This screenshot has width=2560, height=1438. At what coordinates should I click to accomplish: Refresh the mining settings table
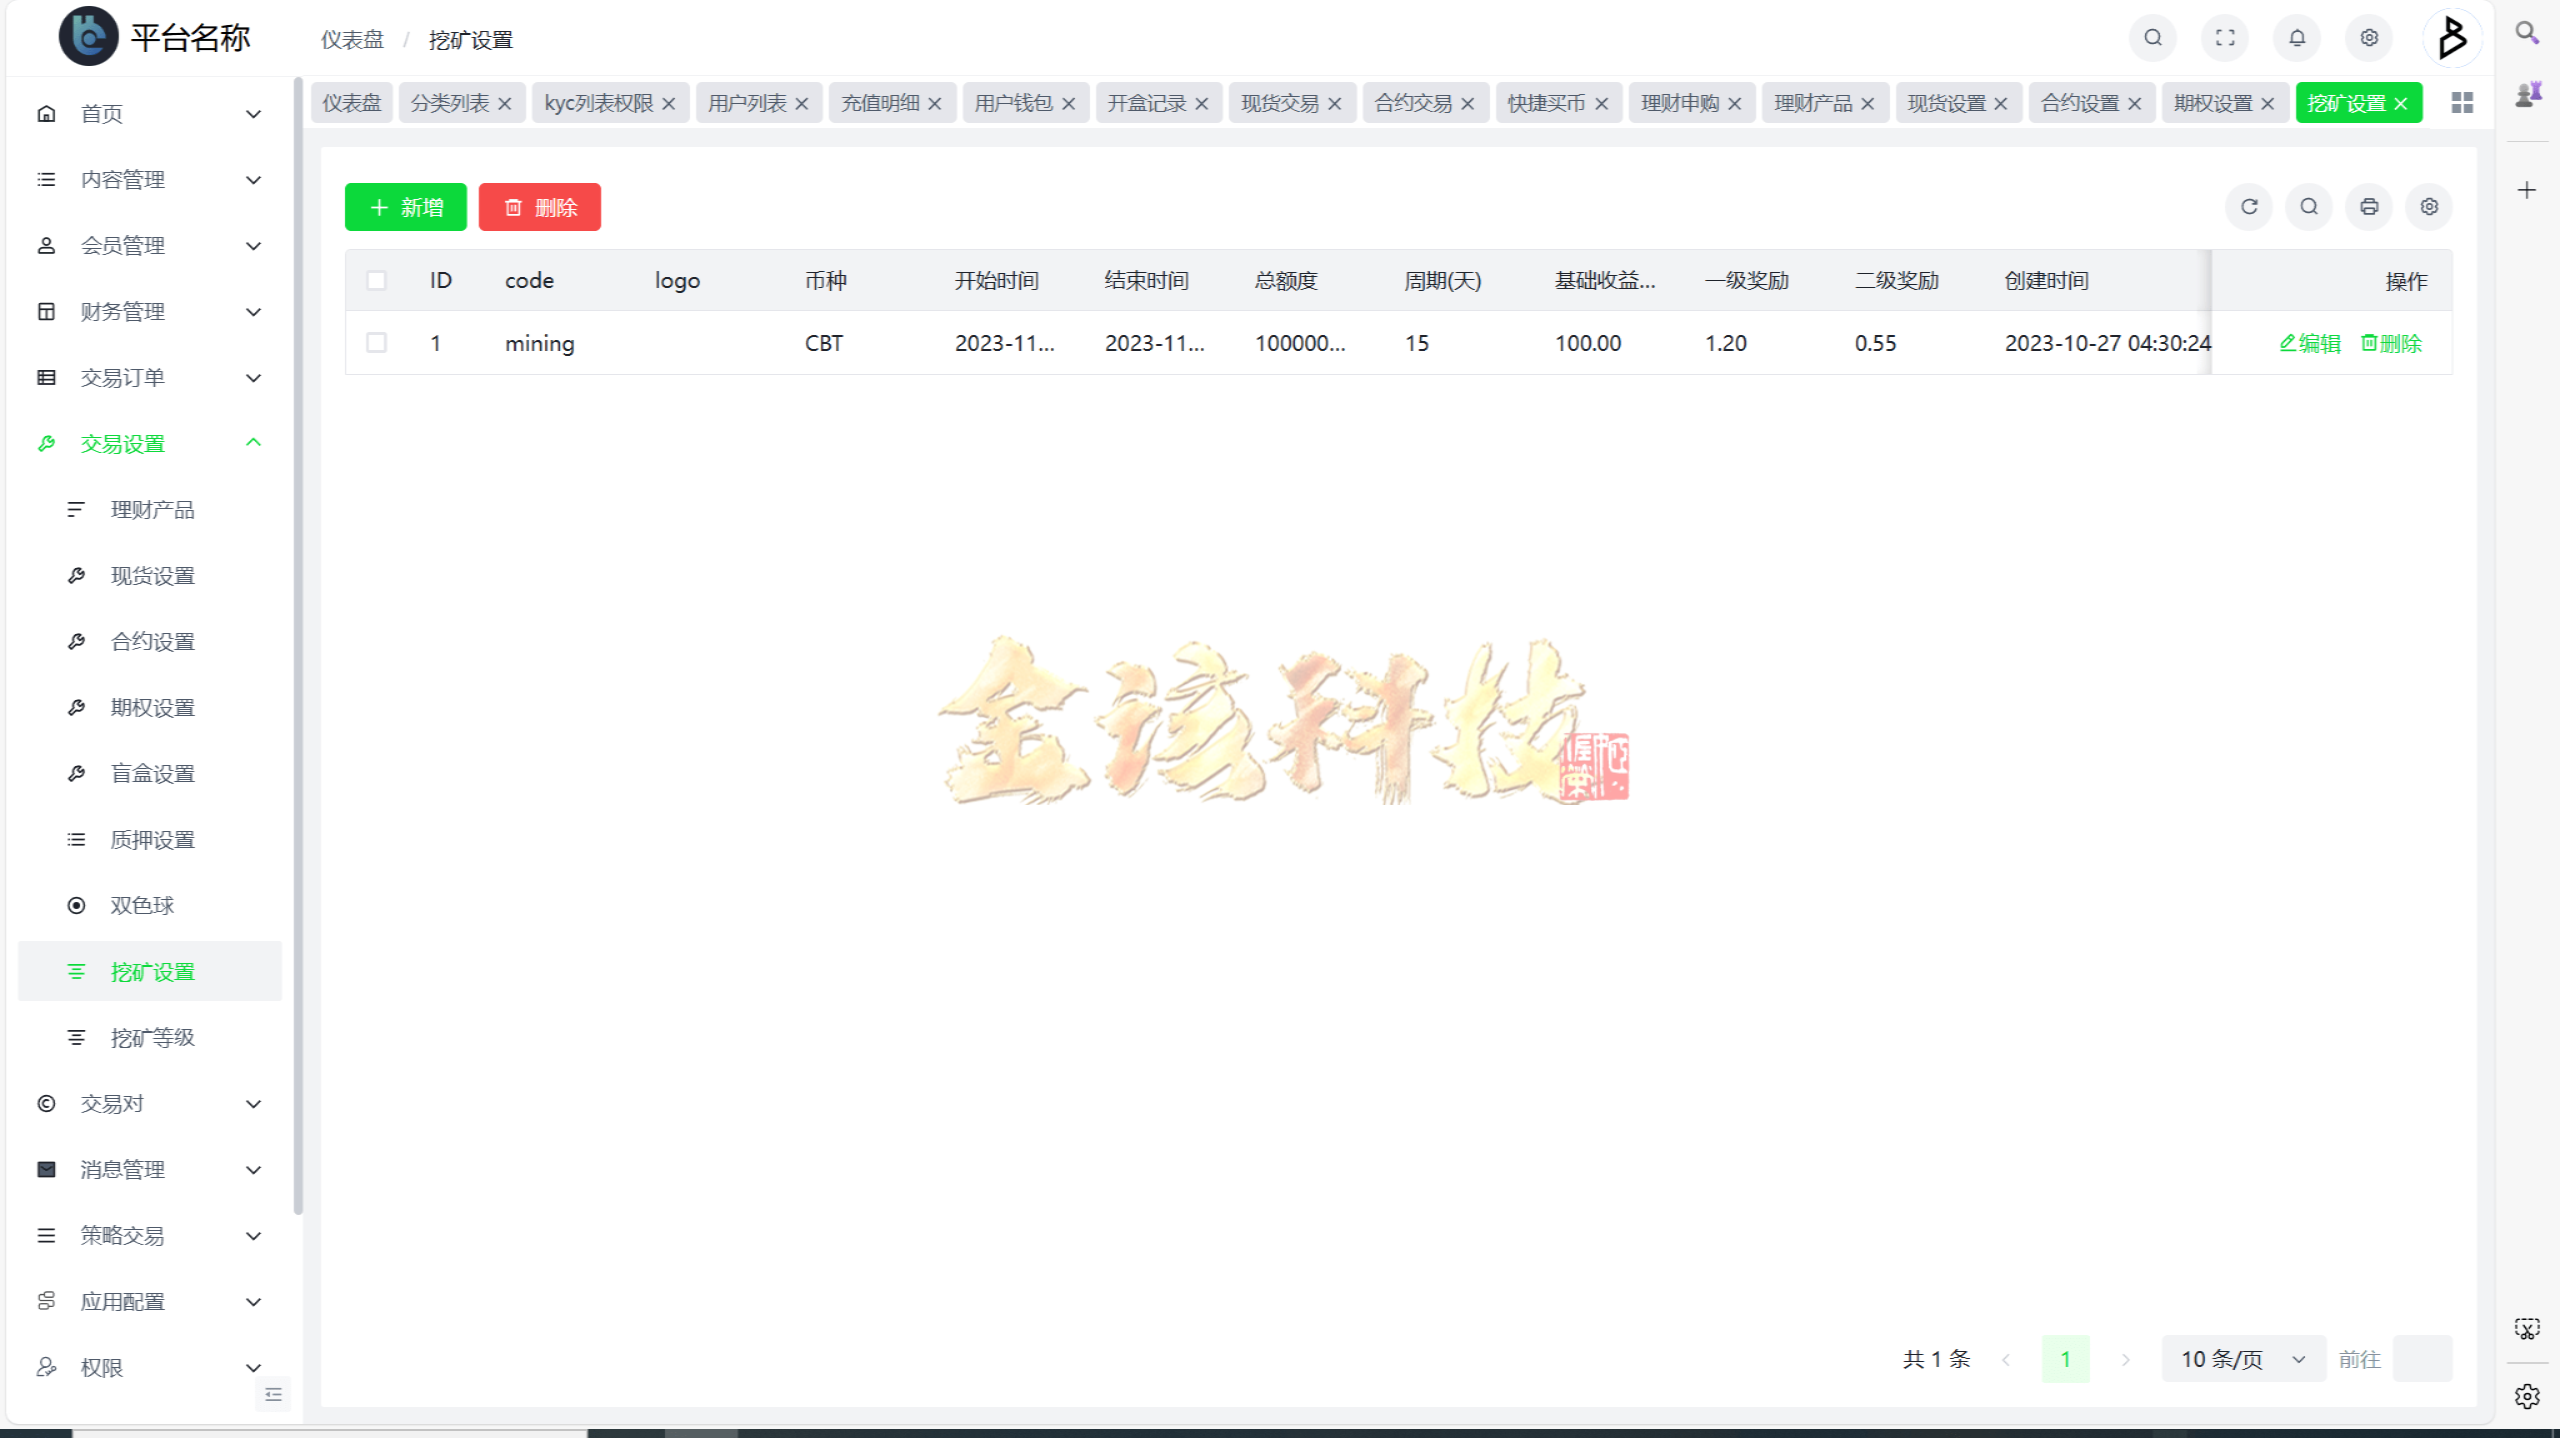click(x=2249, y=207)
